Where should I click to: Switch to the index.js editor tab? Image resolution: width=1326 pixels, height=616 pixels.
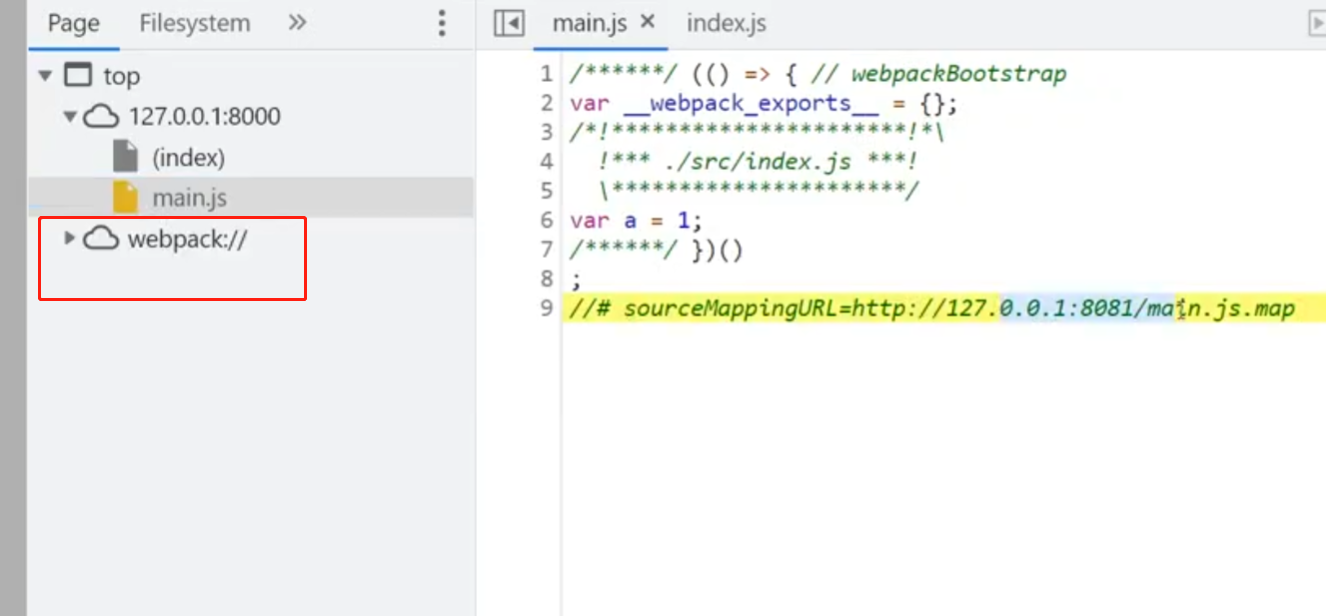click(x=726, y=24)
